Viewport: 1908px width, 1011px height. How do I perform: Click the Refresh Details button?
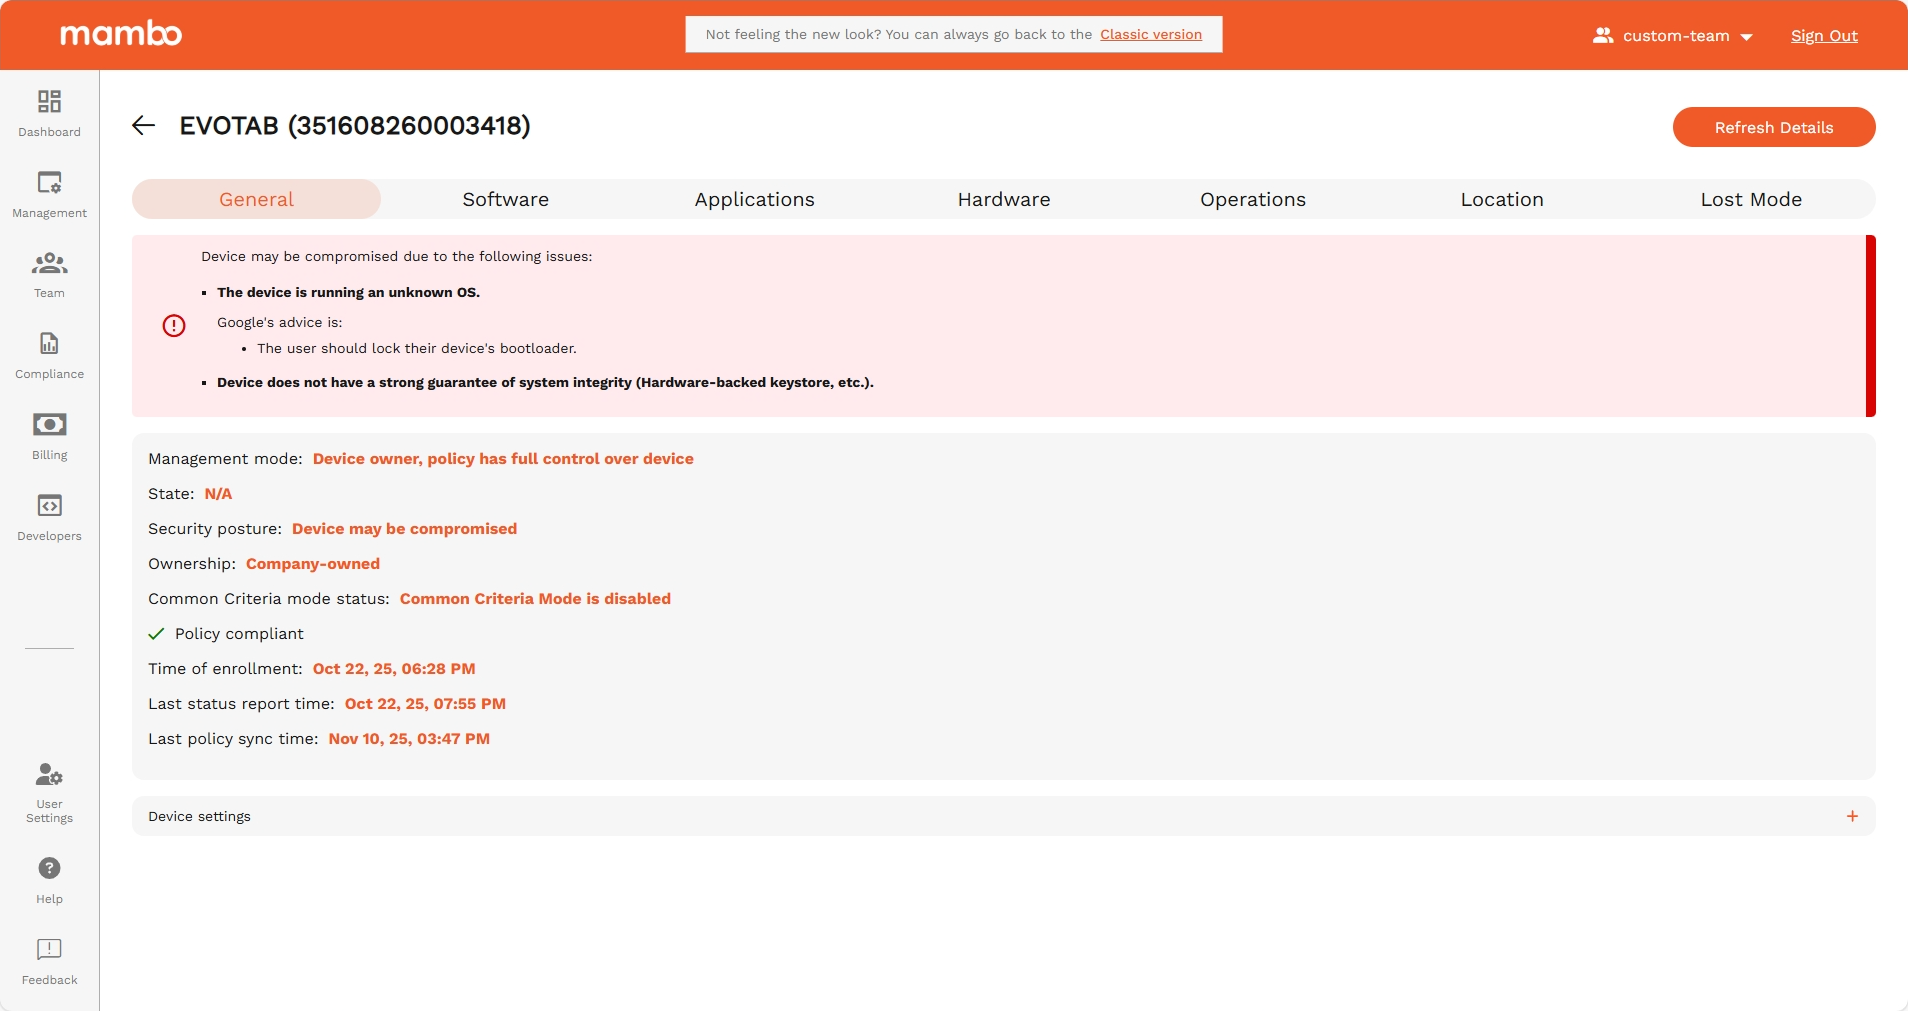click(x=1773, y=127)
